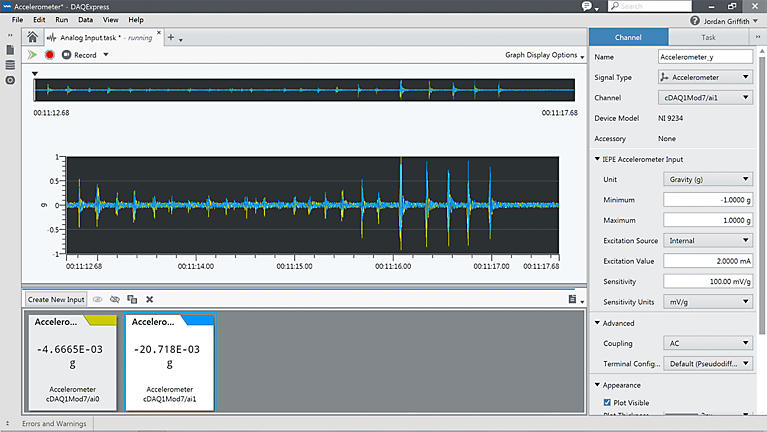The height and width of the screenshot is (432, 767).
Task: Click the red Stop button
Action: coord(49,55)
